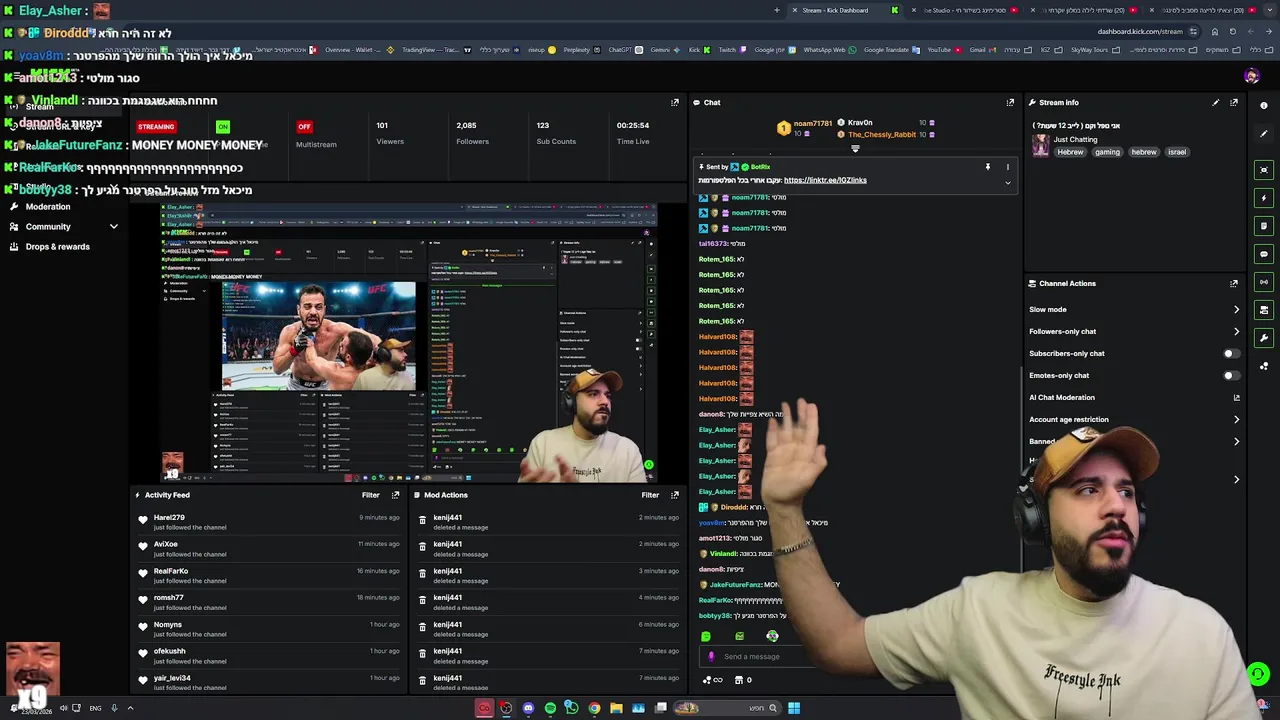Pop out the Mod Actions panel
1280x720 pixels.
point(675,495)
